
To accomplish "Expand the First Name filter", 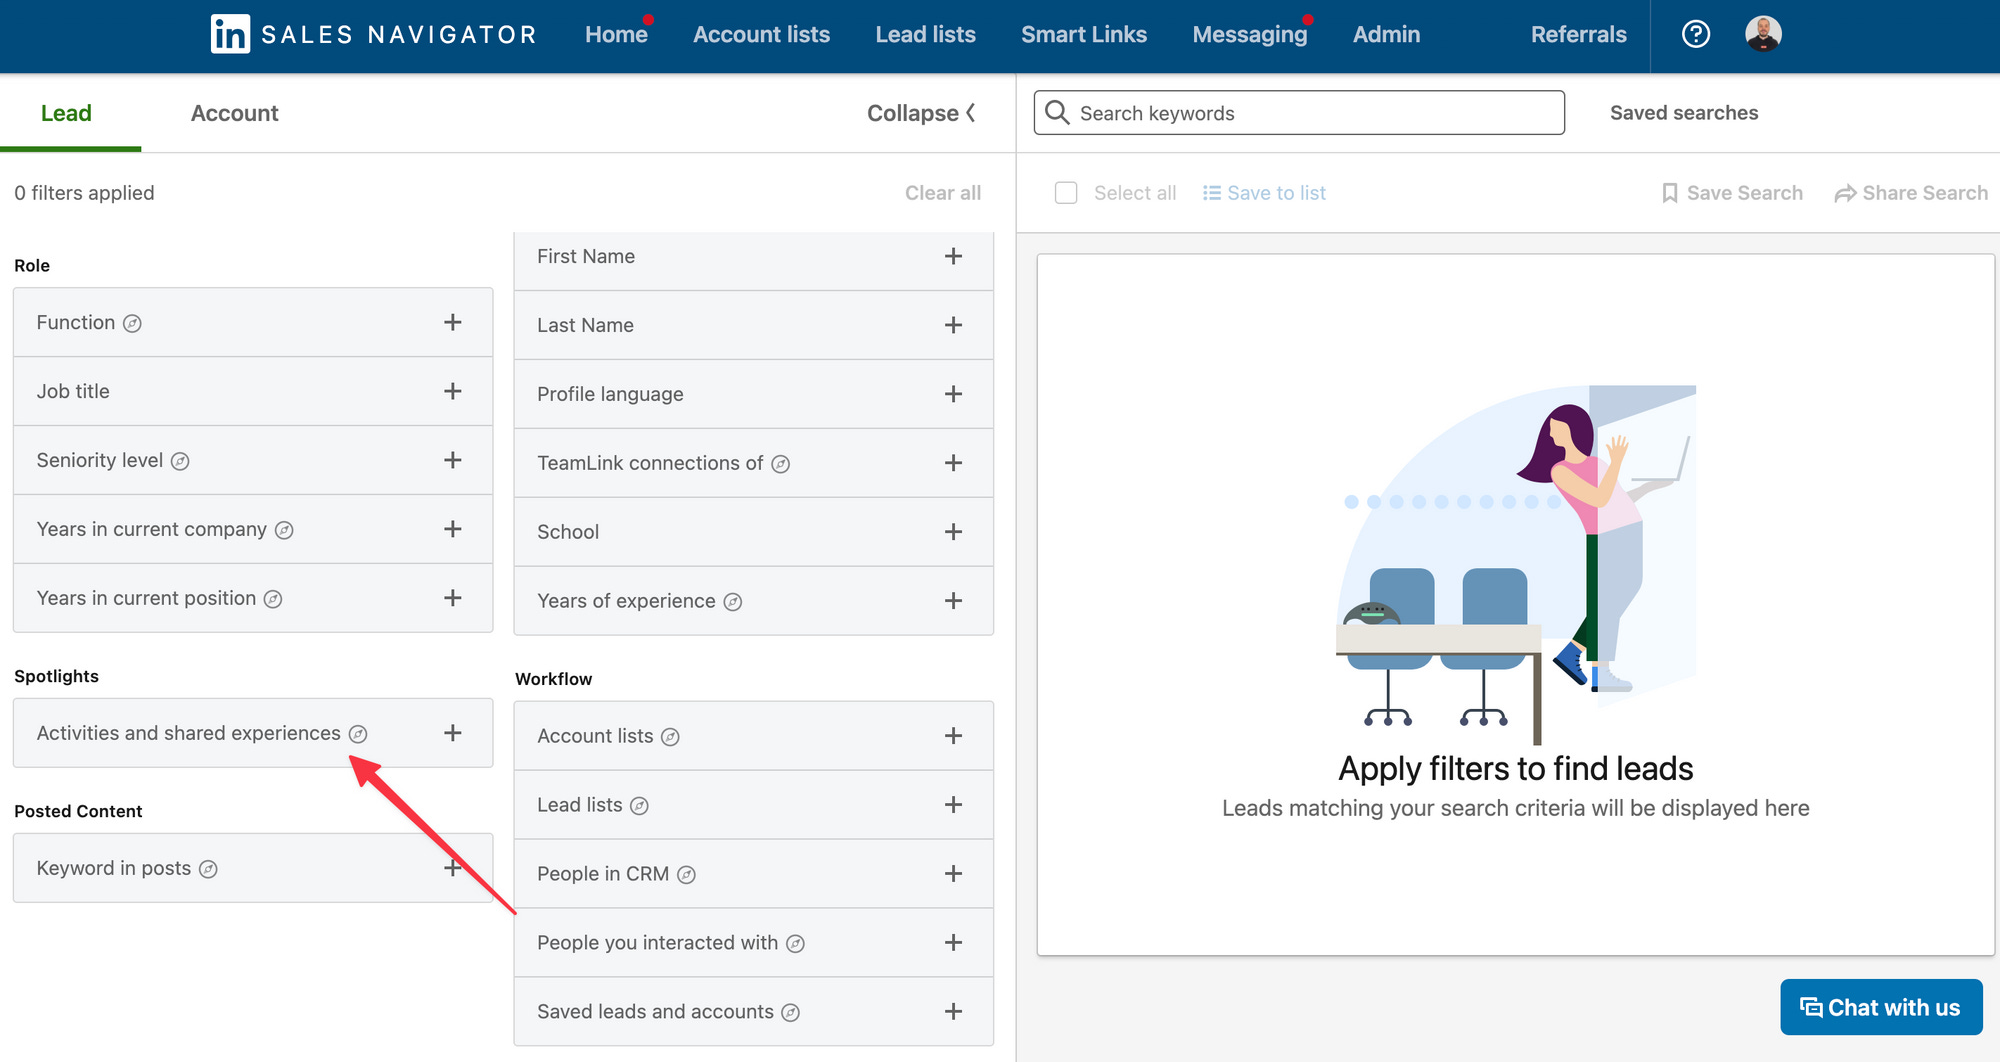I will coord(954,256).
